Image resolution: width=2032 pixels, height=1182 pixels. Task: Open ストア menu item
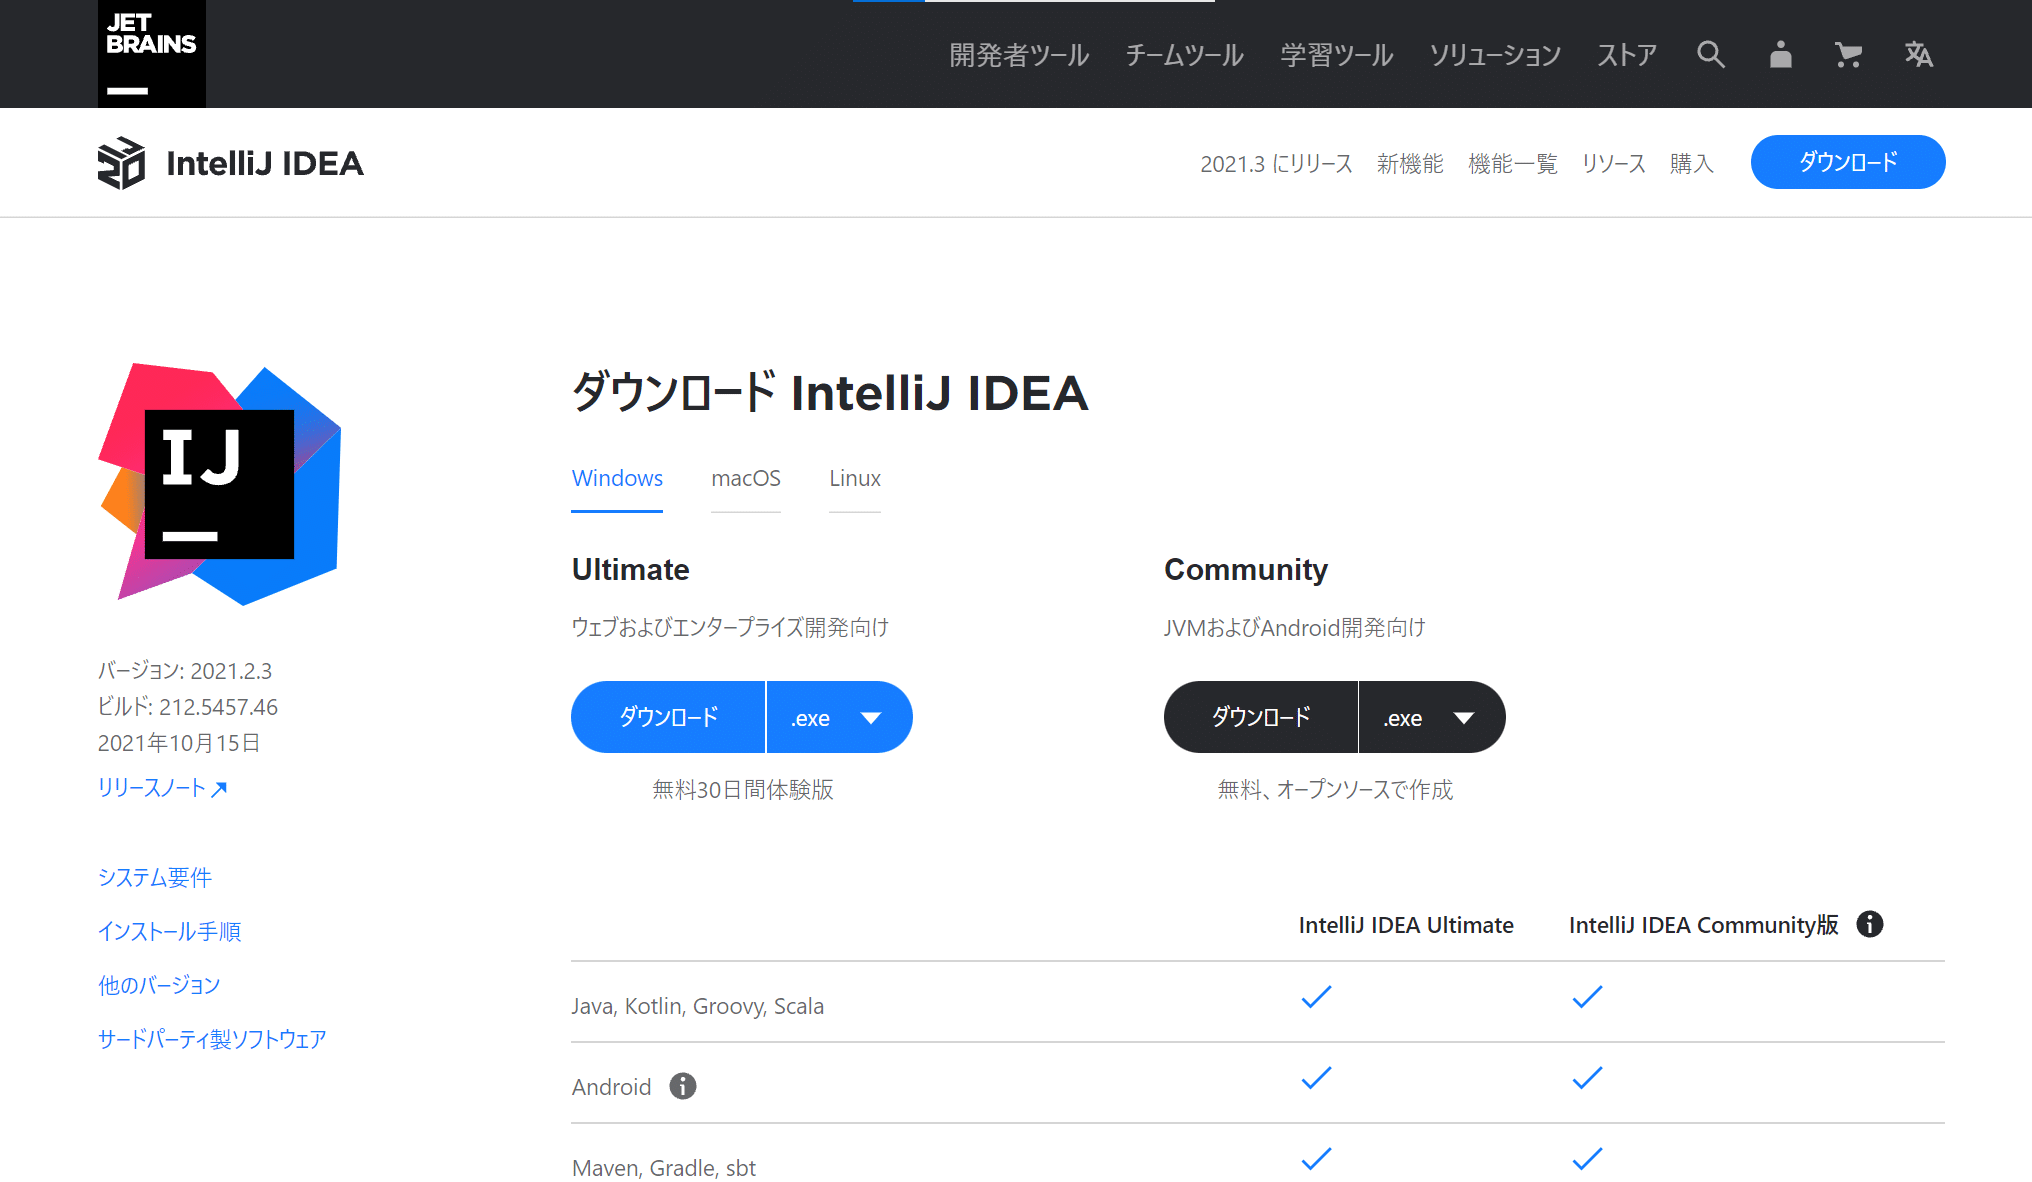coord(1627,55)
